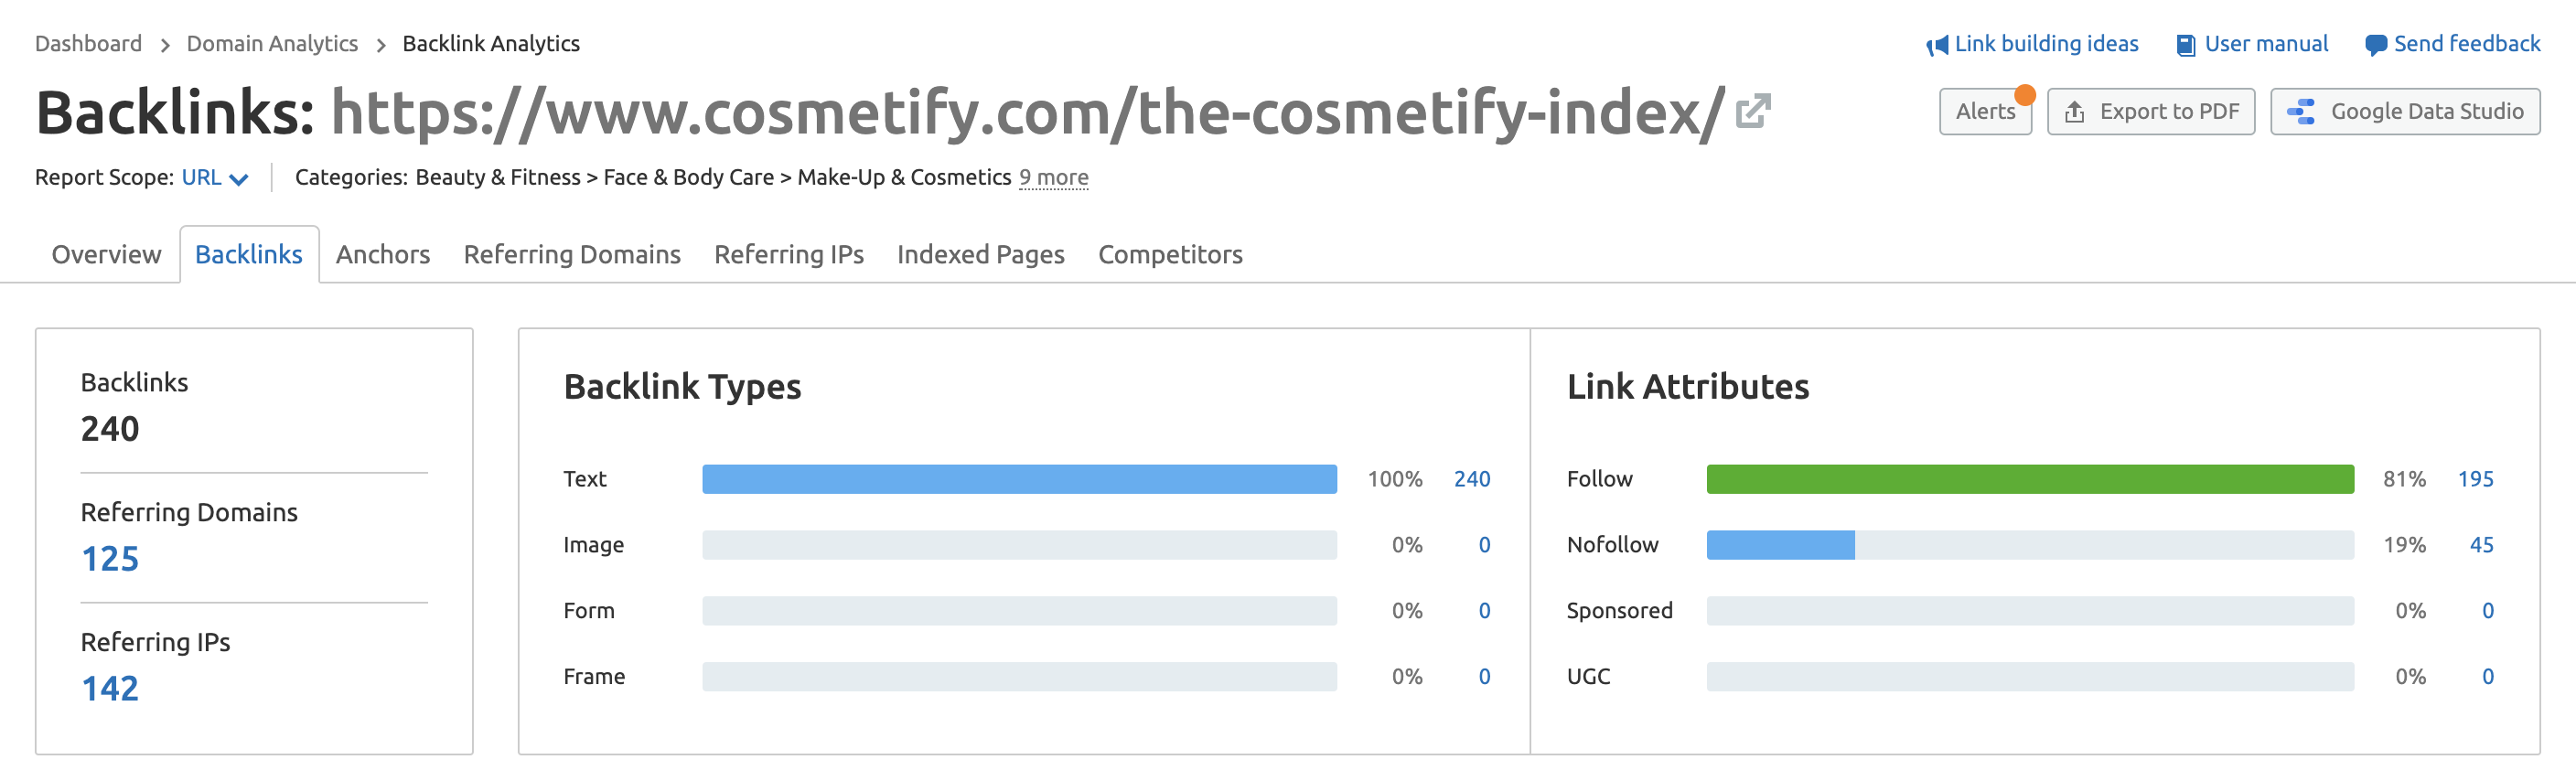The width and height of the screenshot is (2576, 781).
Task: Click breadcrumb arrow after Dashboard
Action: pos(165,45)
